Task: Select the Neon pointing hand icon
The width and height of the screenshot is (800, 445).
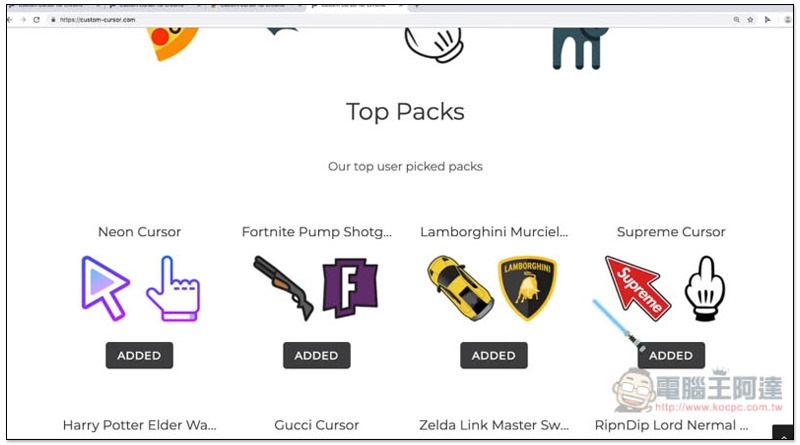Action: pos(173,288)
